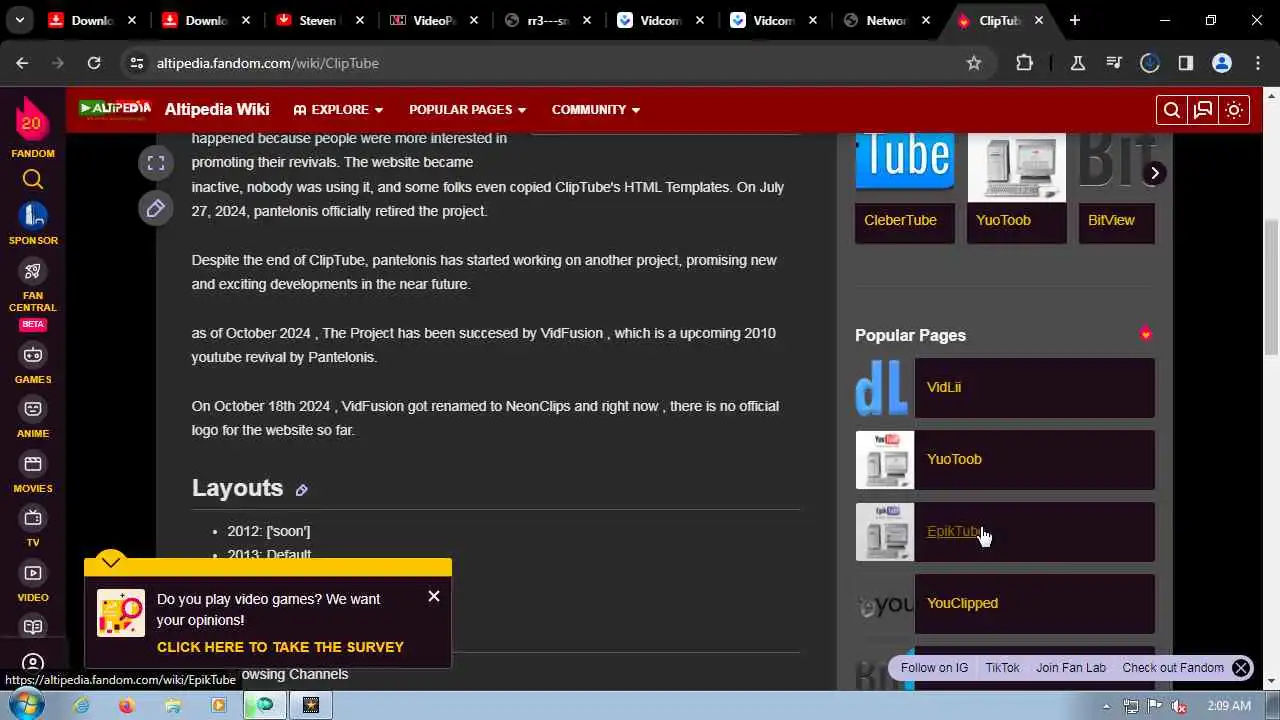Viewport: 1280px width, 720px height.
Task: Expand article to full width icon
Action: click(x=156, y=163)
